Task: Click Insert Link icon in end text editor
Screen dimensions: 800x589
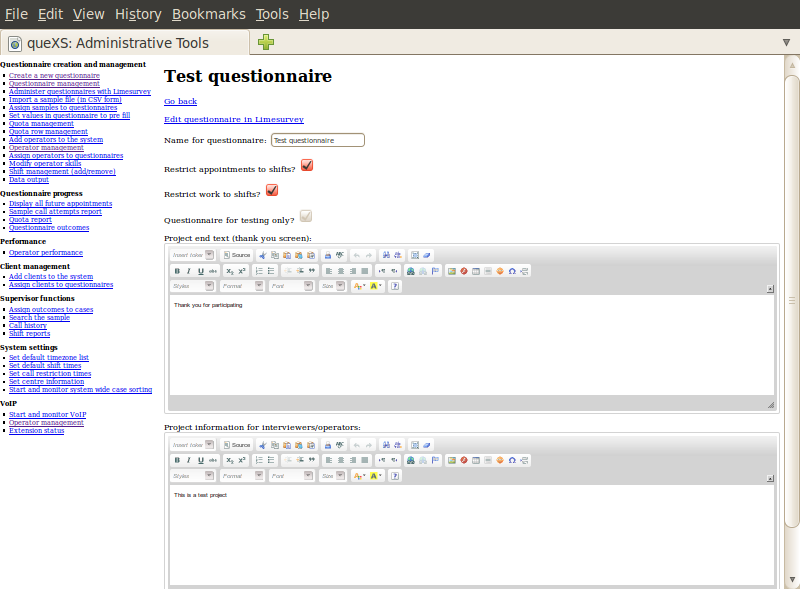Action: coord(410,271)
